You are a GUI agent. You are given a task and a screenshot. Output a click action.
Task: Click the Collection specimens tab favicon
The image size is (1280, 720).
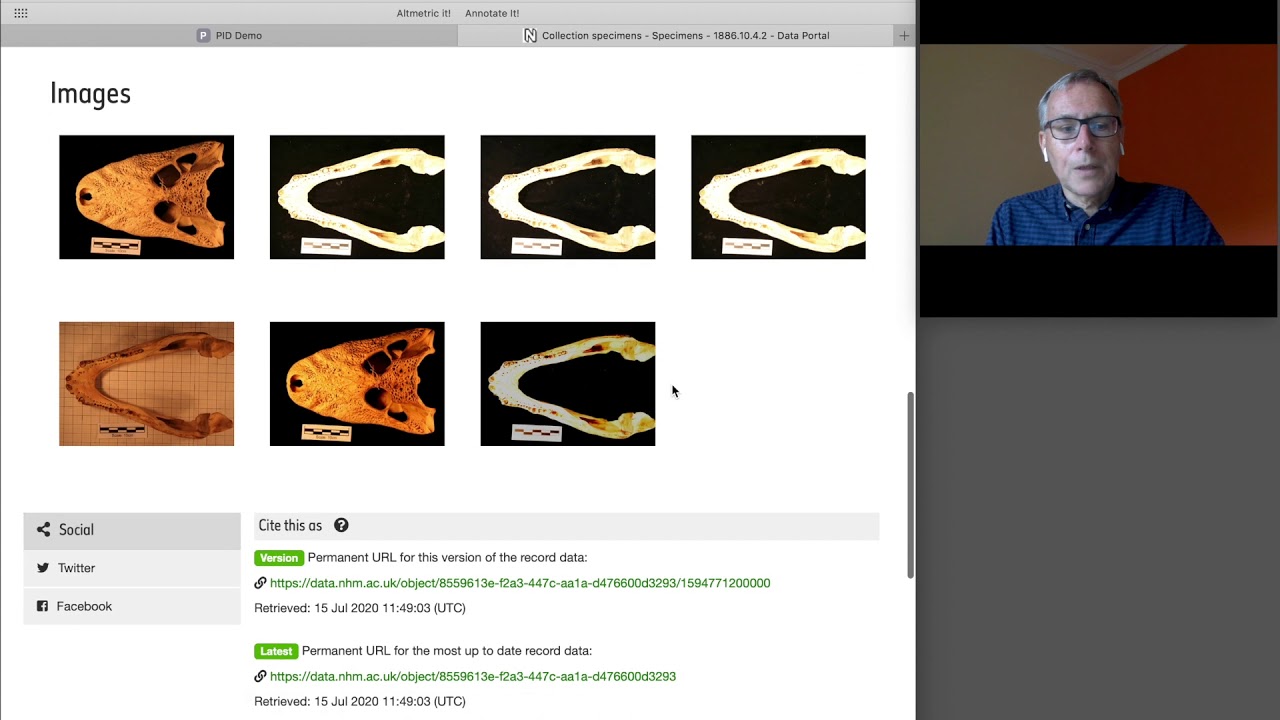pyautogui.click(x=530, y=35)
